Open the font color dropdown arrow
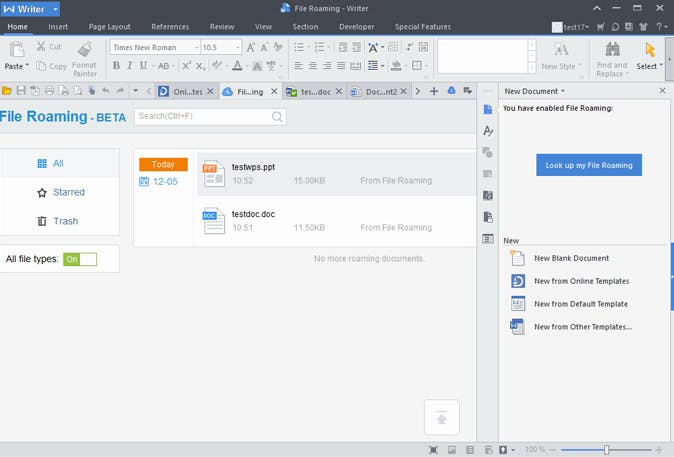674x457 pixels. pos(245,66)
